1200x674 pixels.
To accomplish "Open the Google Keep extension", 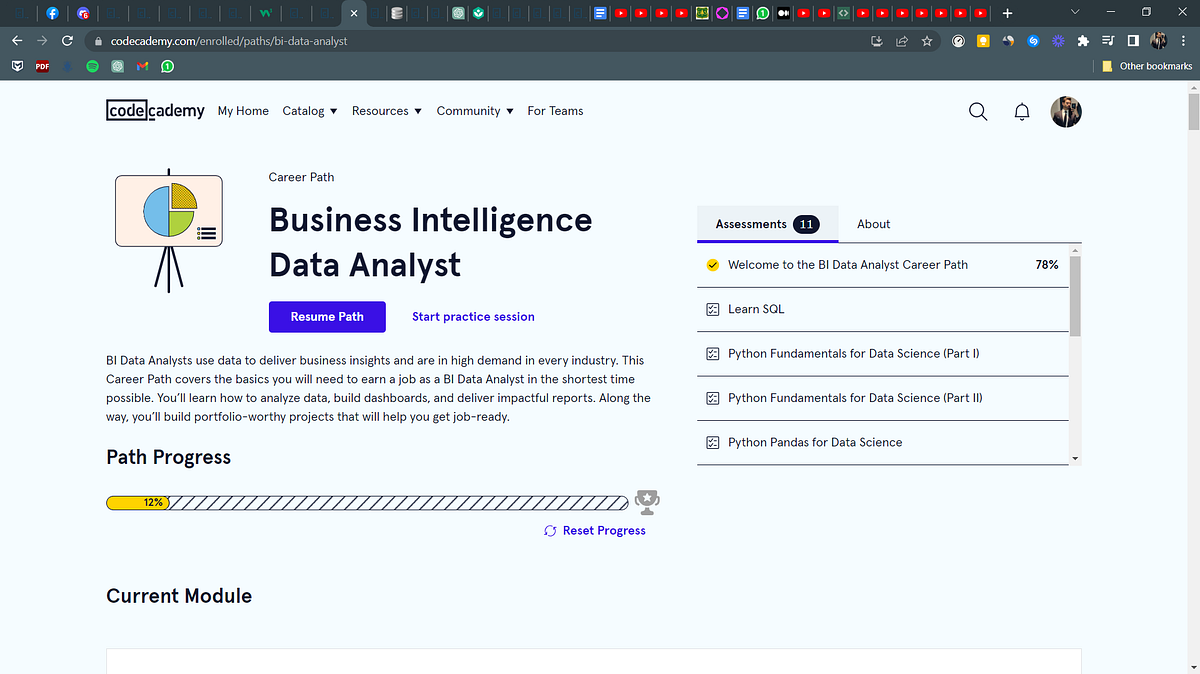I will (x=983, y=41).
